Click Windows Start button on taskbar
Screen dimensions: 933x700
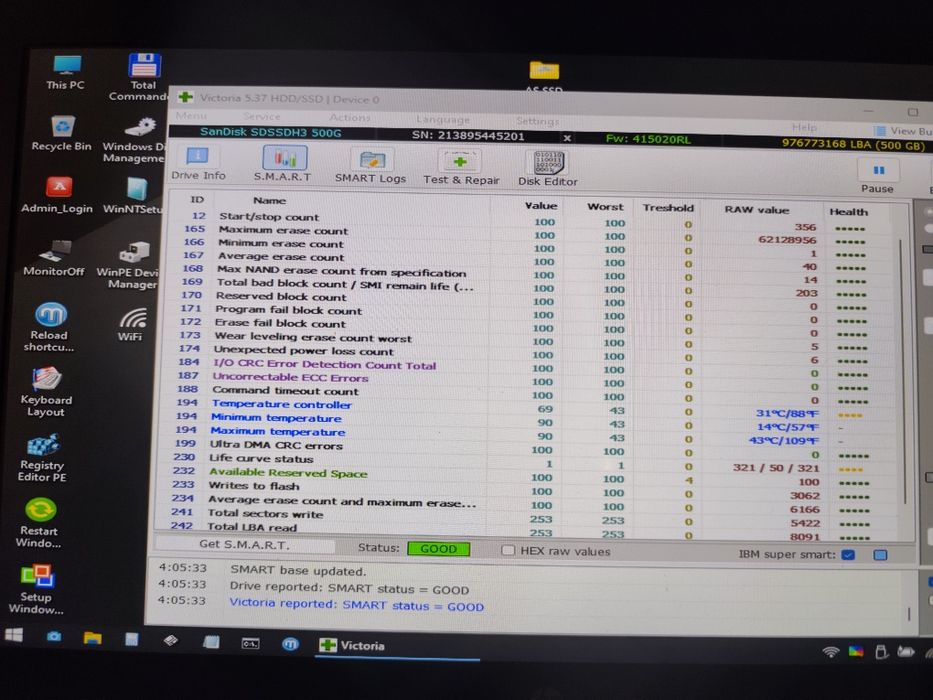14,635
